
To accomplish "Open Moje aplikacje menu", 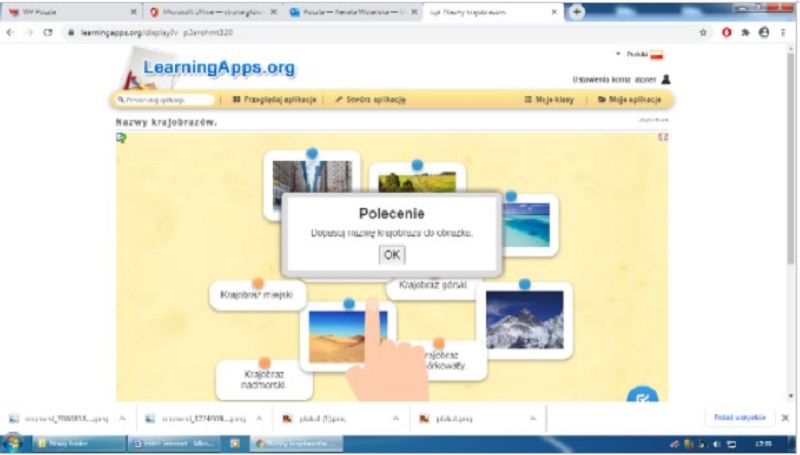I will pos(629,99).
